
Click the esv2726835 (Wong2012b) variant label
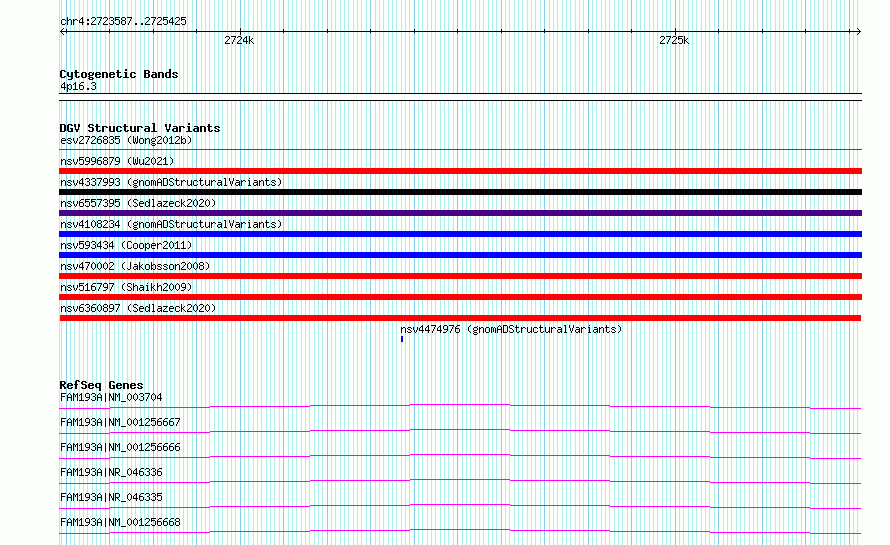point(126,140)
